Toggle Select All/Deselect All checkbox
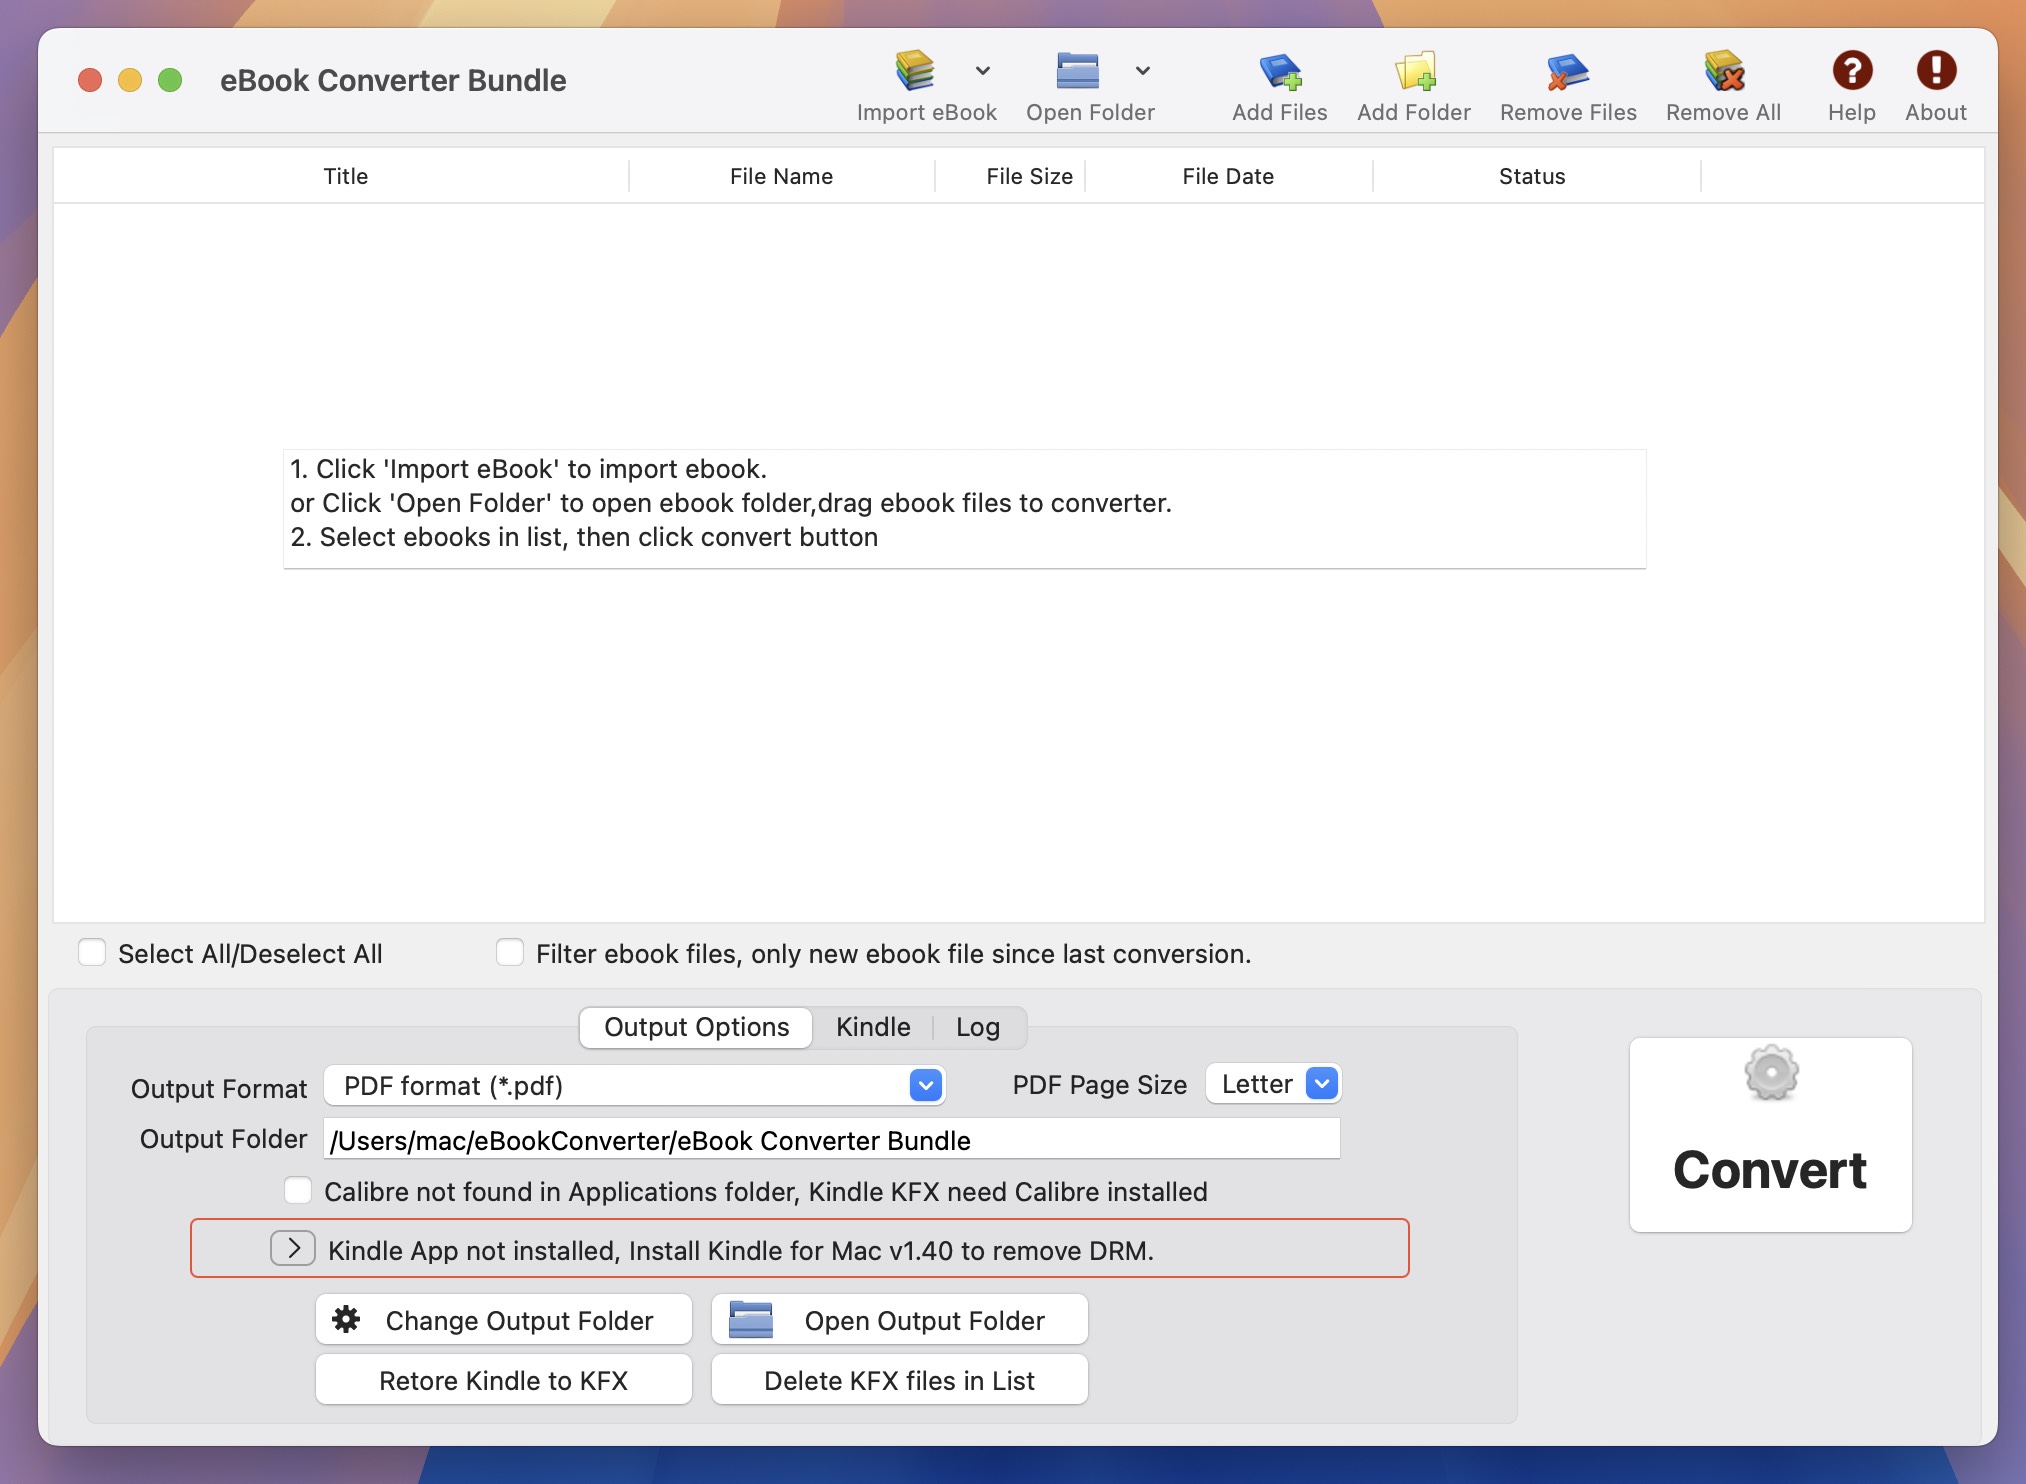This screenshot has height=1484, width=2026. click(92, 953)
